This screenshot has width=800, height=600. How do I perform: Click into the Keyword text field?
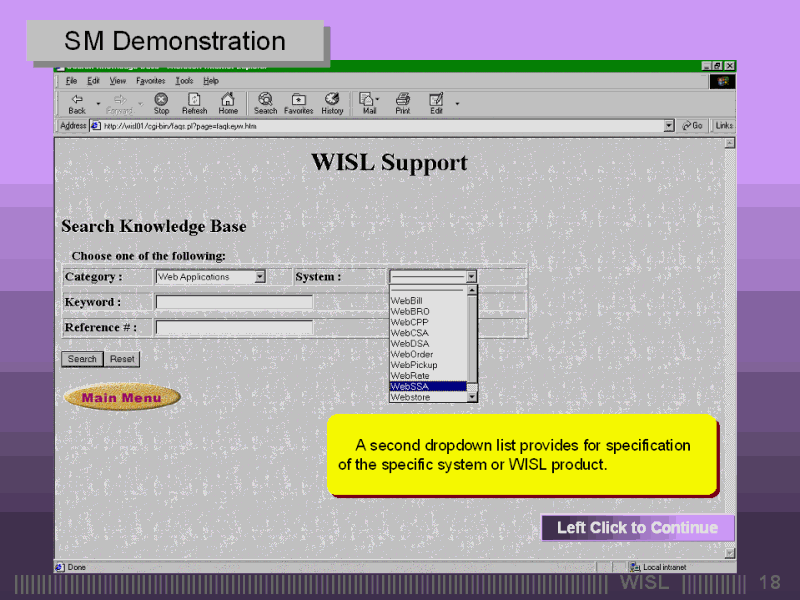pos(234,302)
